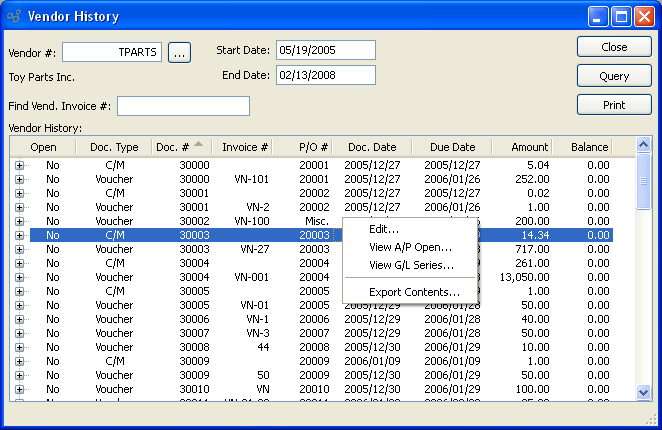The height and width of the screenshot is (430, 662).
Task: Open View G/L Series... from context menu
Action: [411, 265]
